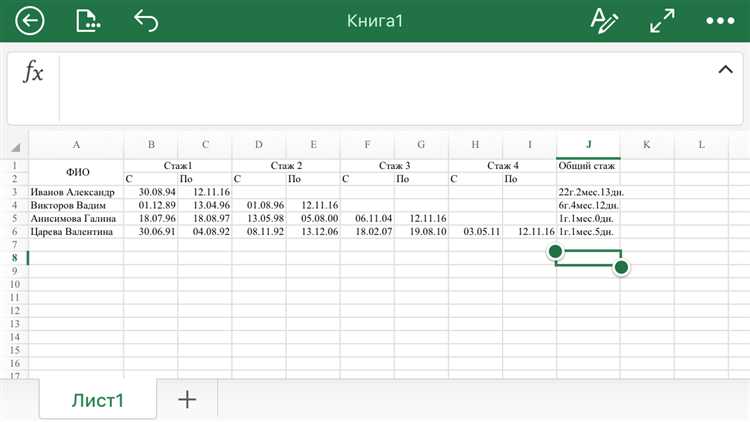Select the Общий стаж header cell
This screenshot has width=750, height=422.
(x=588, y=165)
